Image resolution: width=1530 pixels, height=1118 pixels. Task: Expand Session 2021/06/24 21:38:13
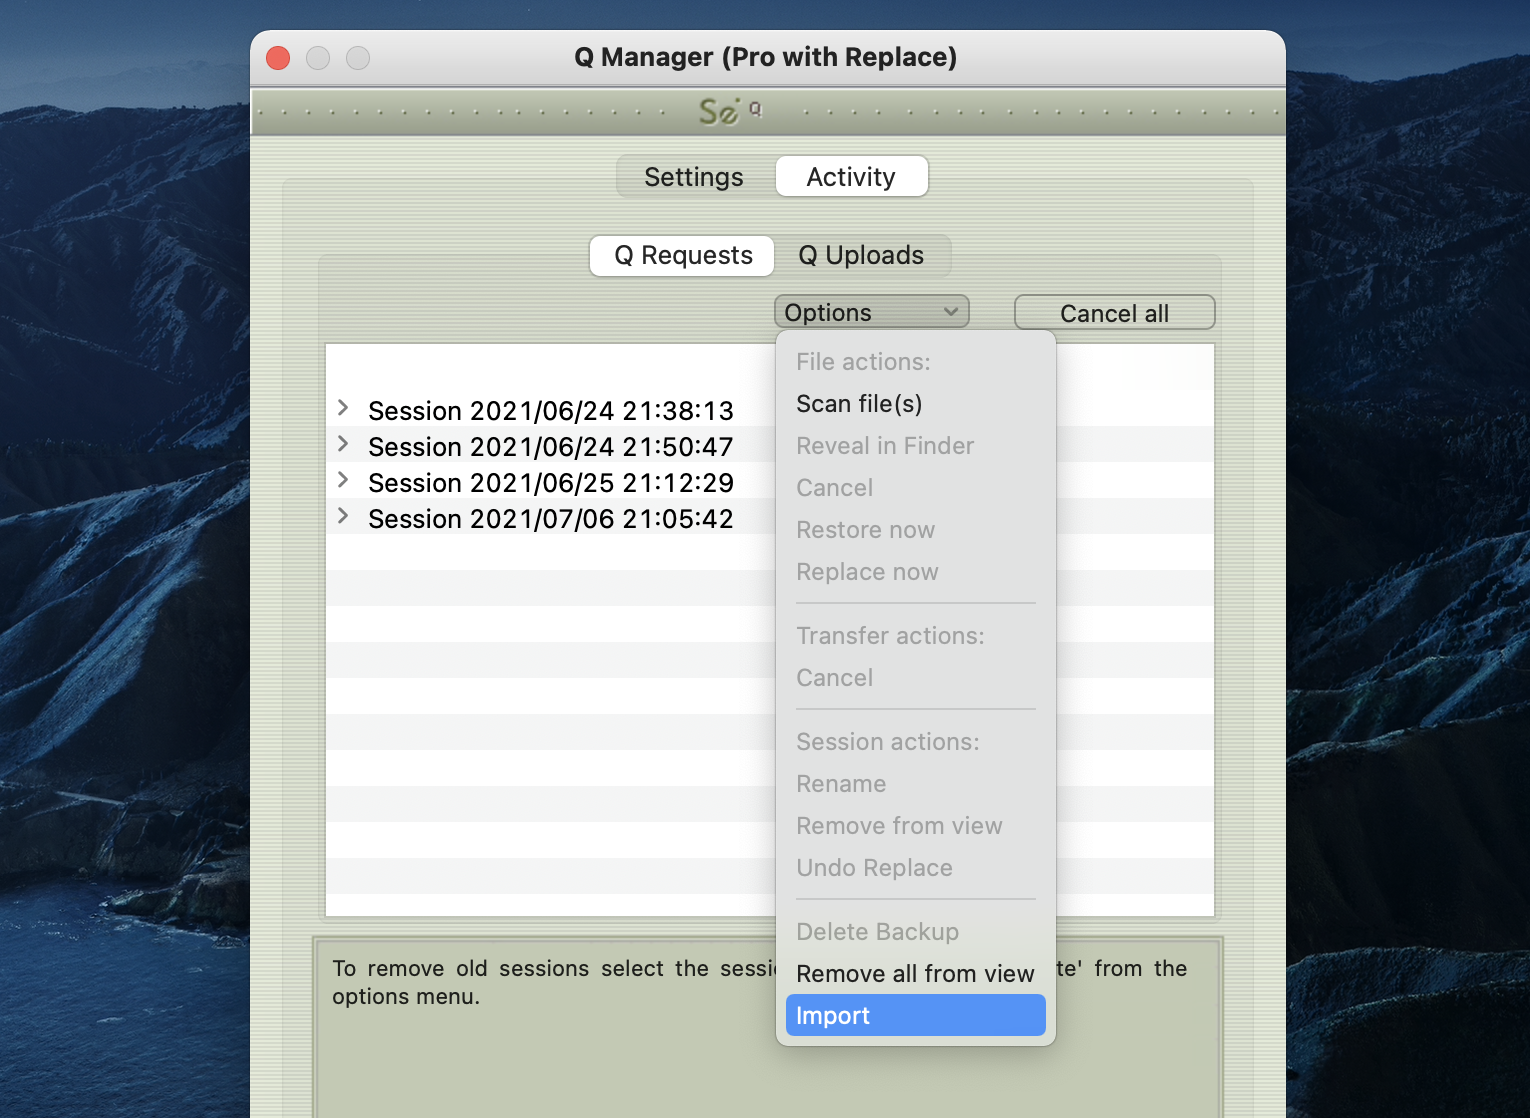click(343, 408)
